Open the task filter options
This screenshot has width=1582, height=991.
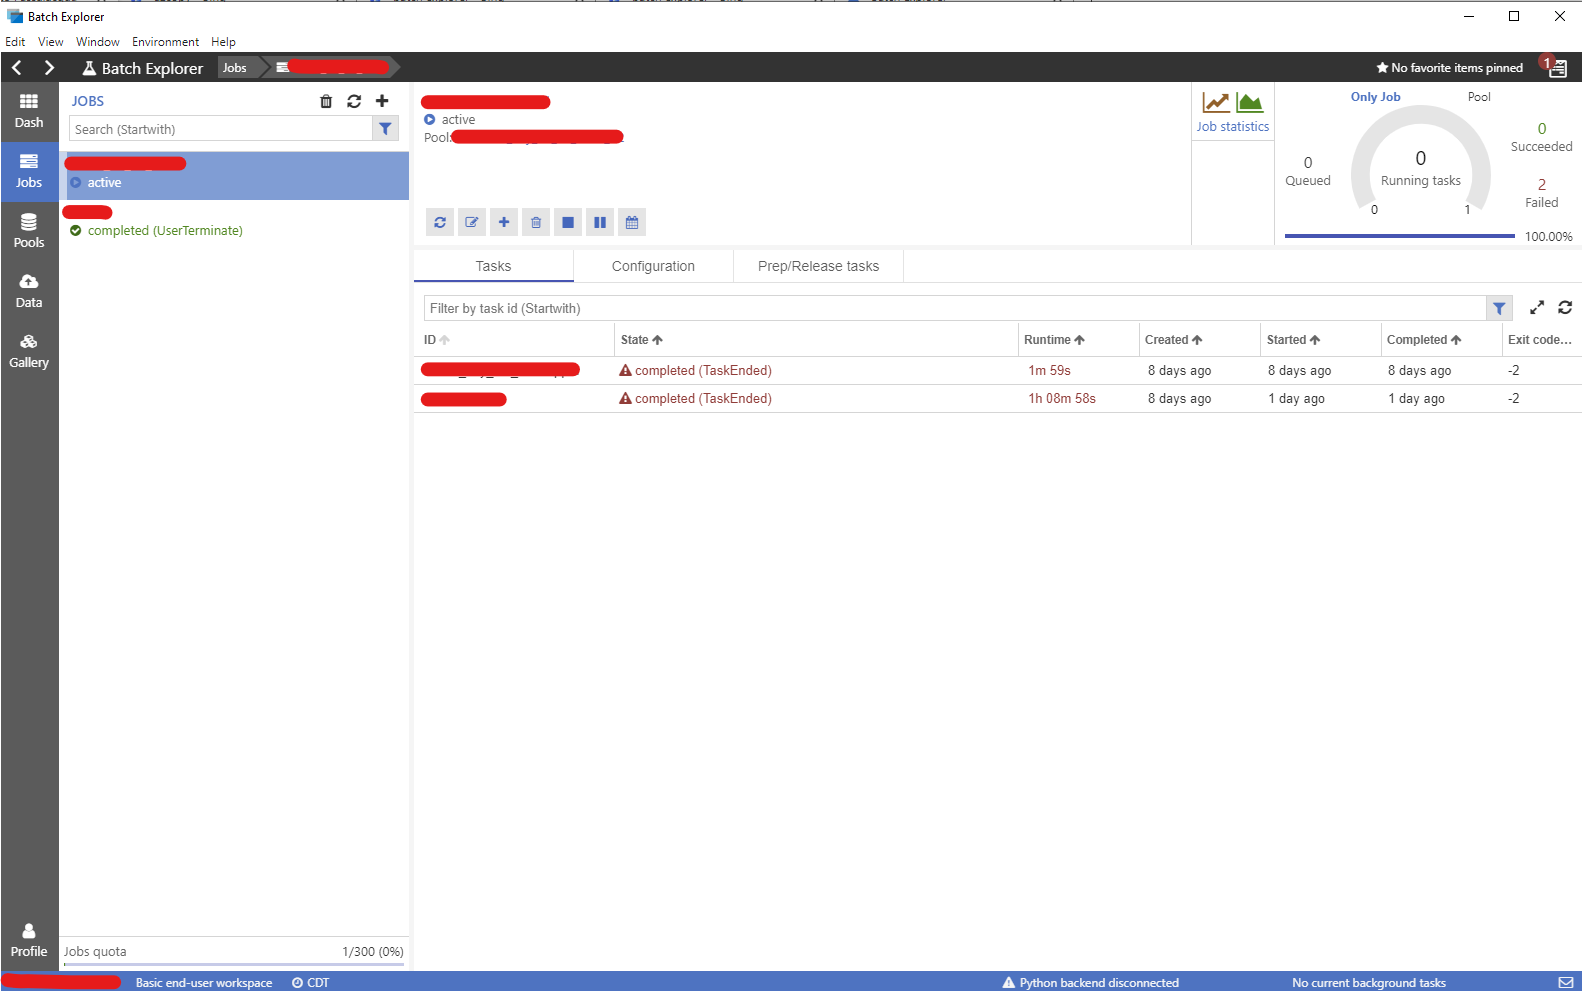click(1499, 308)
